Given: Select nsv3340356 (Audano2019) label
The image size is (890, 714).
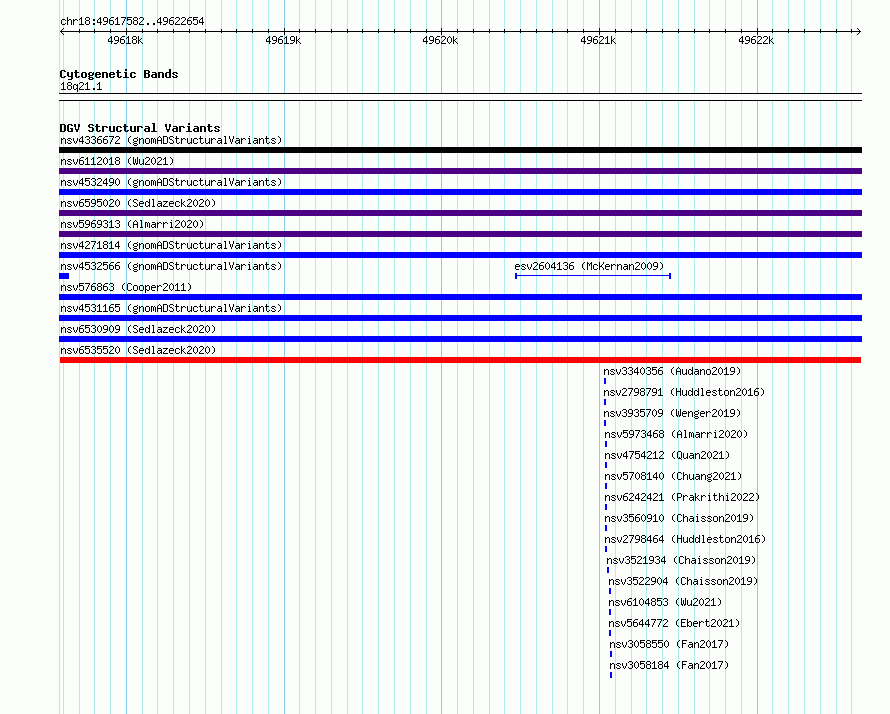Looking at the screenshot, I should 672,371.
